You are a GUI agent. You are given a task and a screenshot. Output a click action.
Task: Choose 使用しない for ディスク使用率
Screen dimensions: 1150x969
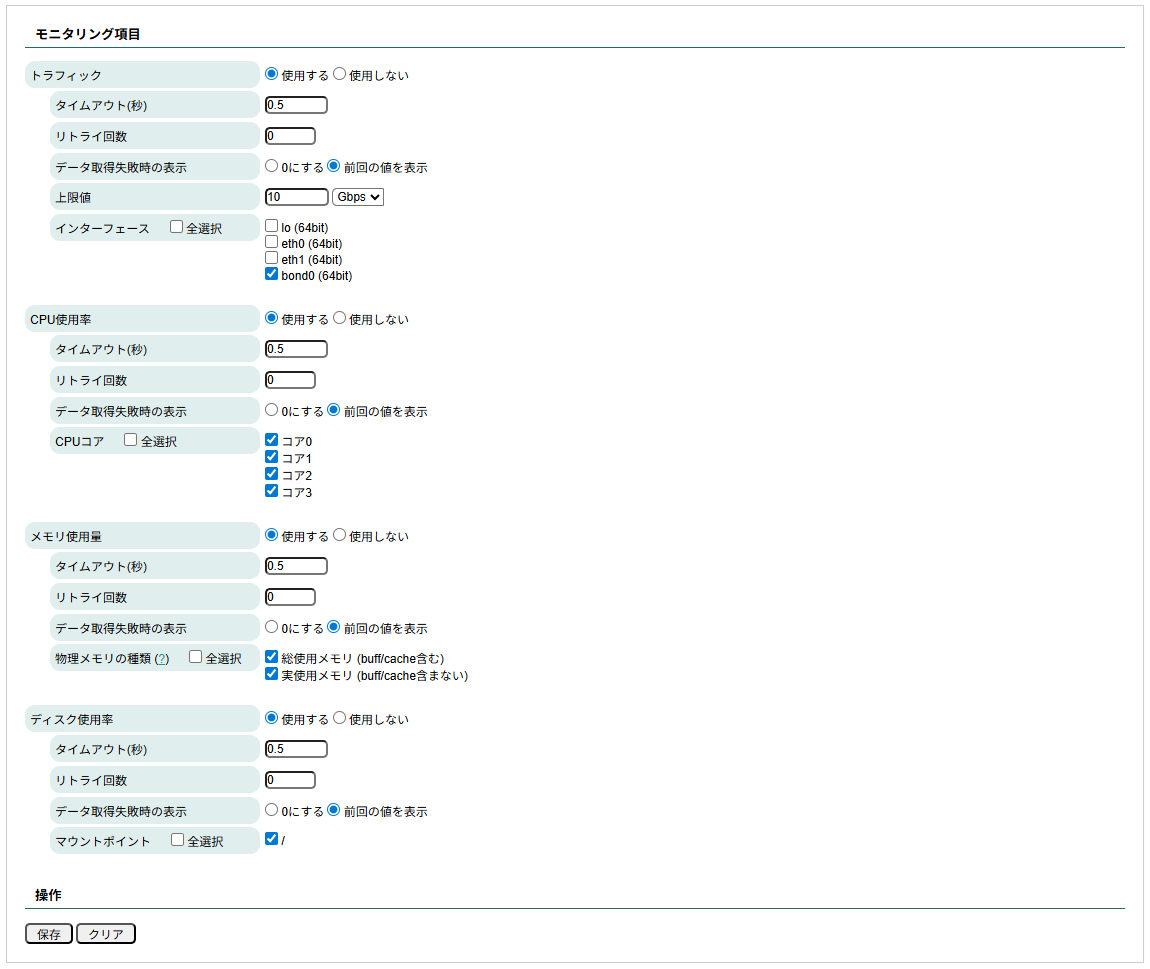click(x=339, y=718)
